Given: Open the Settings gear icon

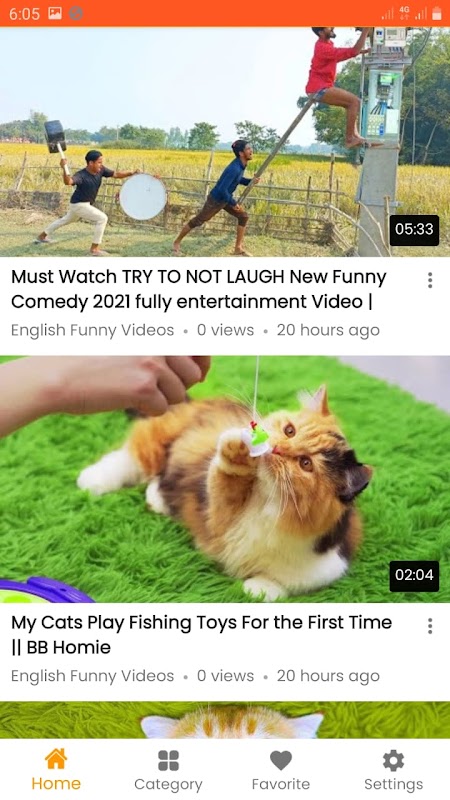Looking at the screenshot, I should click(x=393, y=760).
